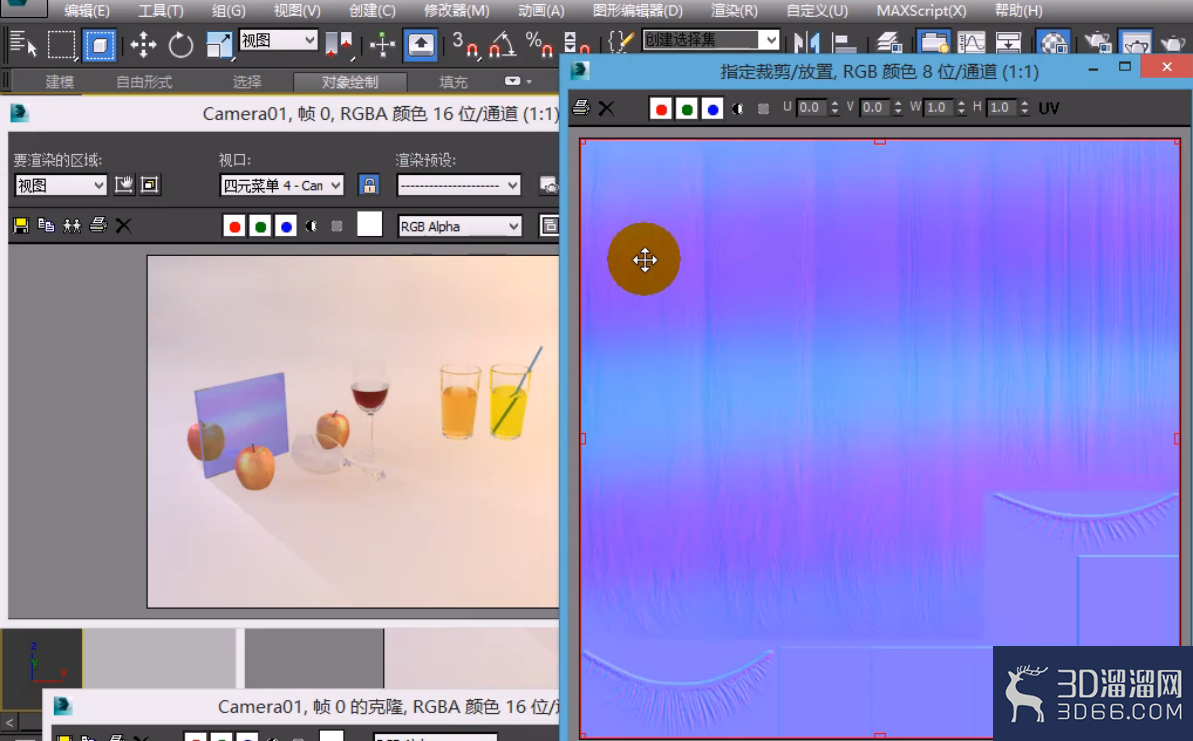This screenshot has height=741, width=1193.
Task: Switch to the 自由形式 ribbon tab
Action: [144, 81]
